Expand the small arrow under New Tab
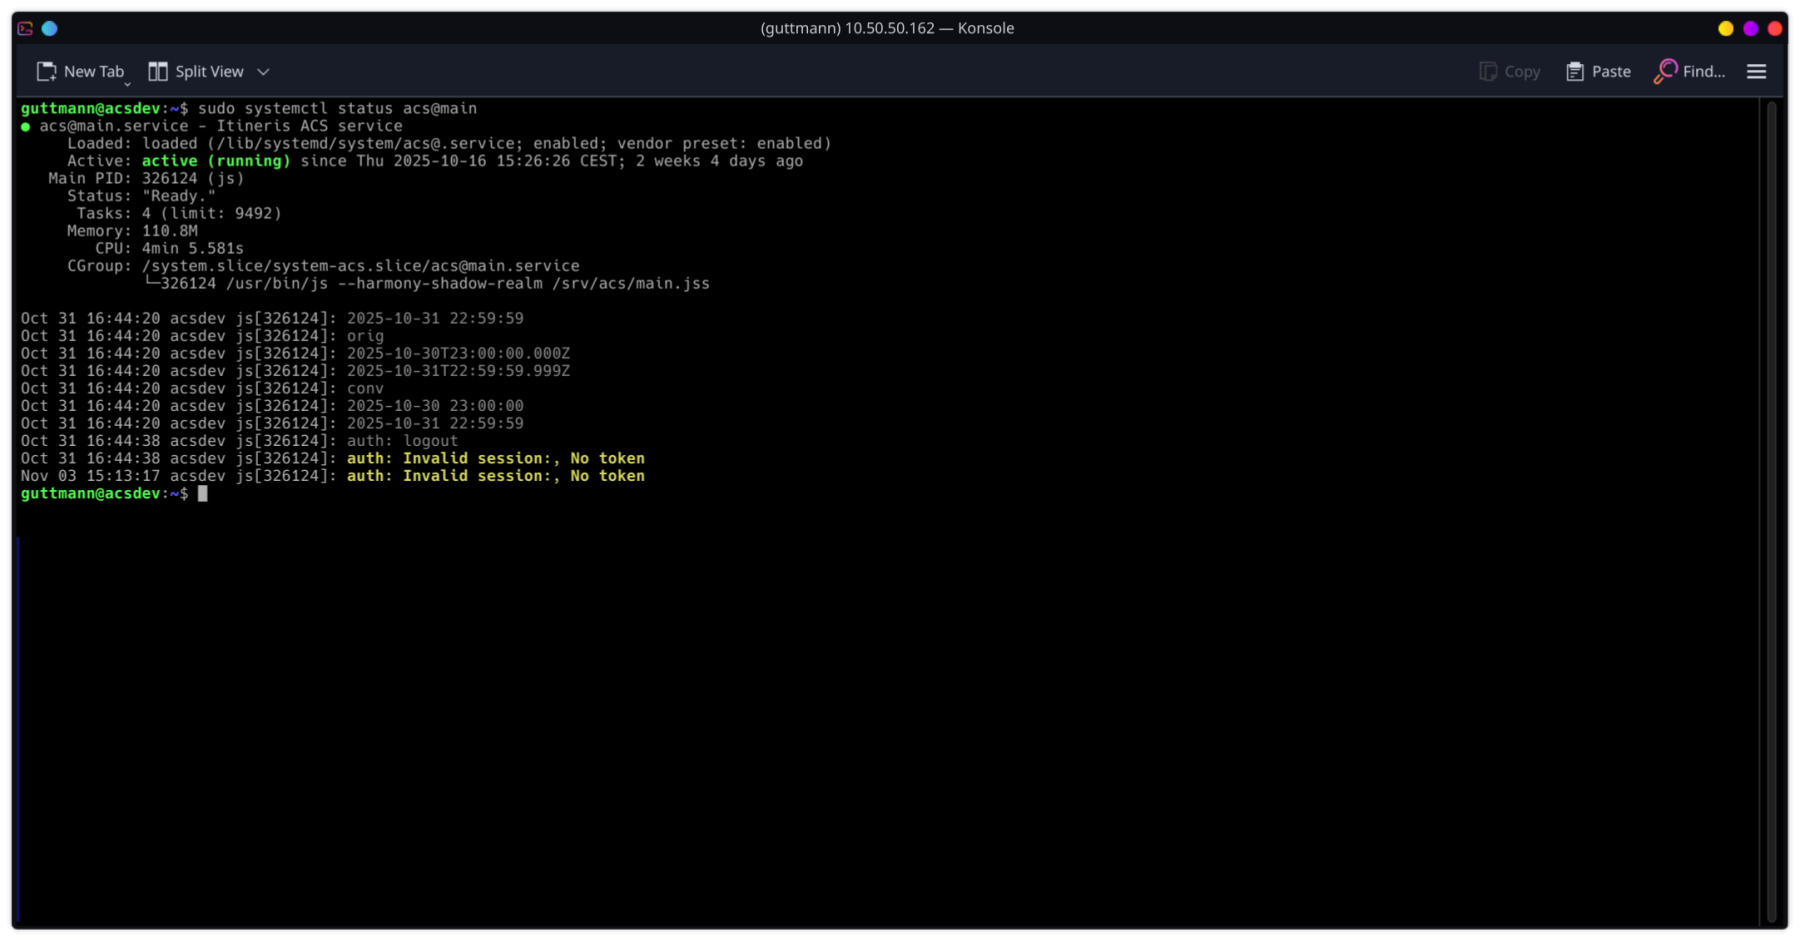The height and width of the screenshot is (941, 1800). pos(127,84)
